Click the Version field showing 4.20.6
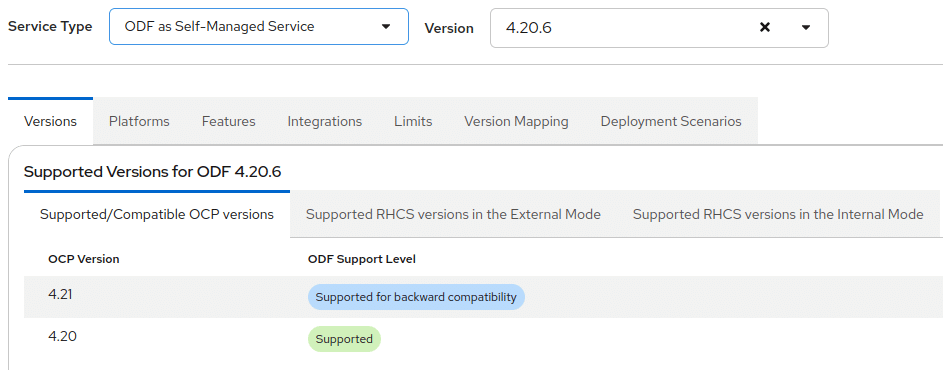This screenshot has height=370, width=943. tap(659, 28)
